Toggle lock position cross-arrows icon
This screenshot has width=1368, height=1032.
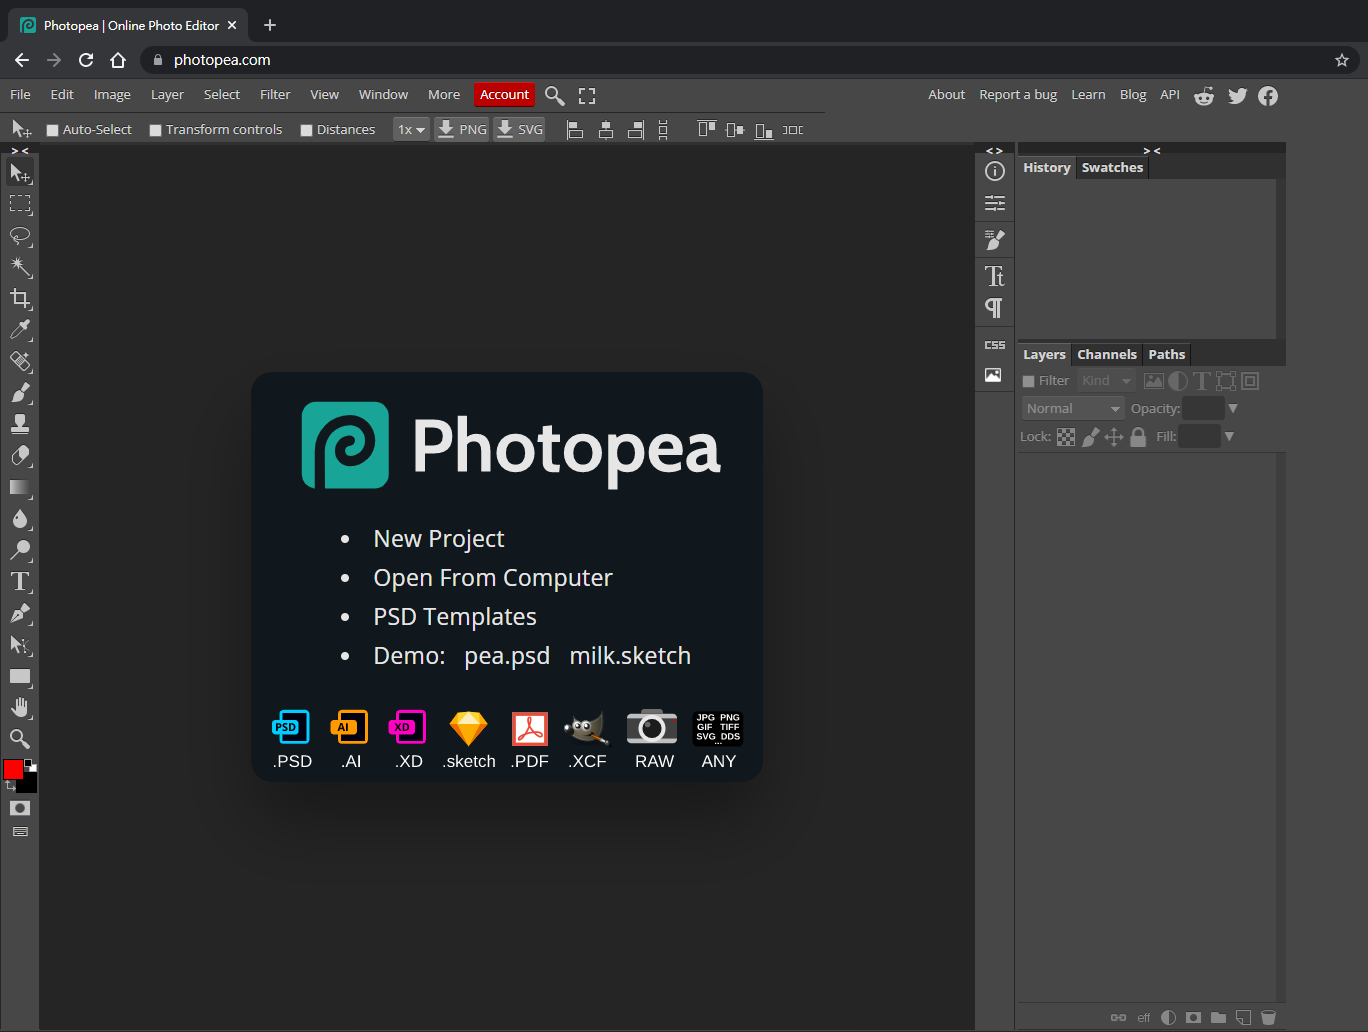1114,437
